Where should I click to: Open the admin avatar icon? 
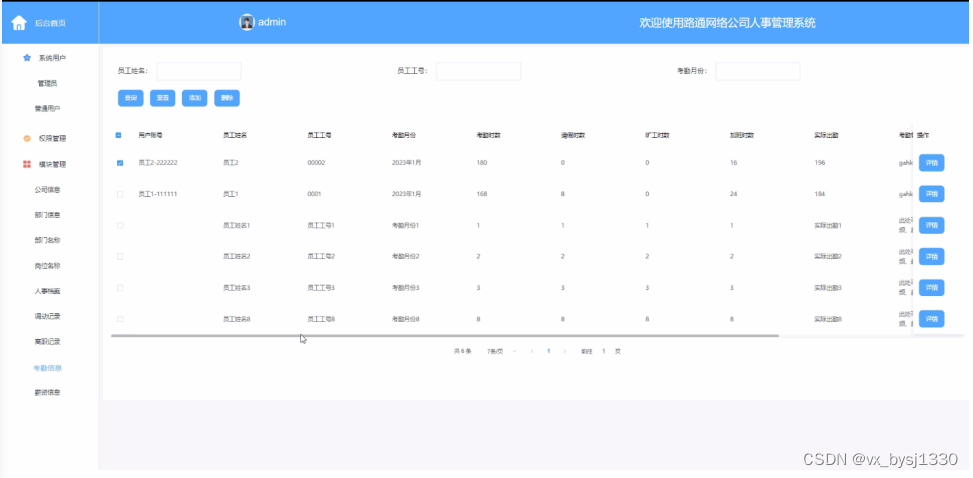point(247,22)
